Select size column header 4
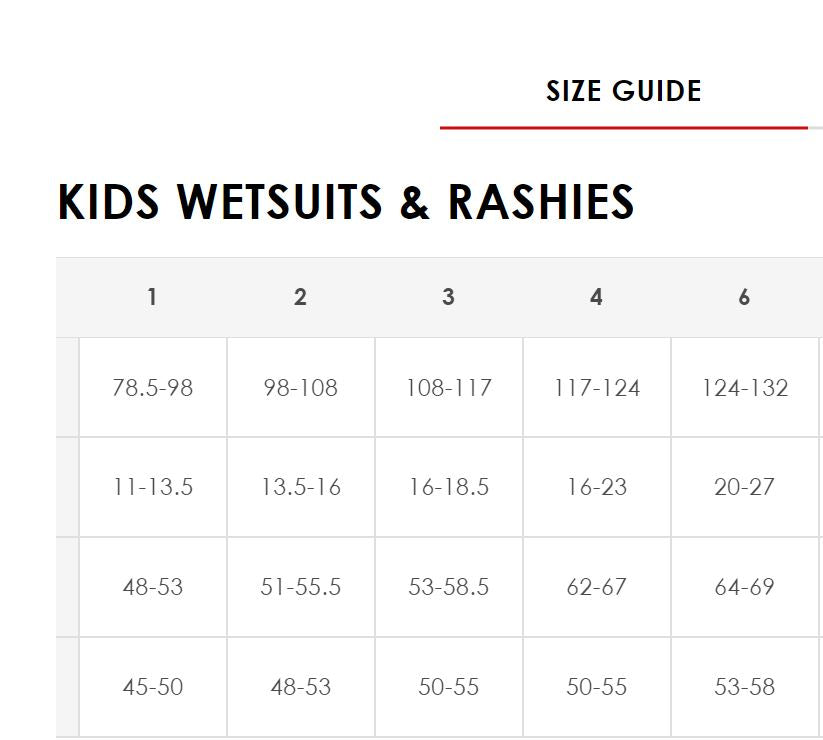The image size is (823, 740). 596,297
